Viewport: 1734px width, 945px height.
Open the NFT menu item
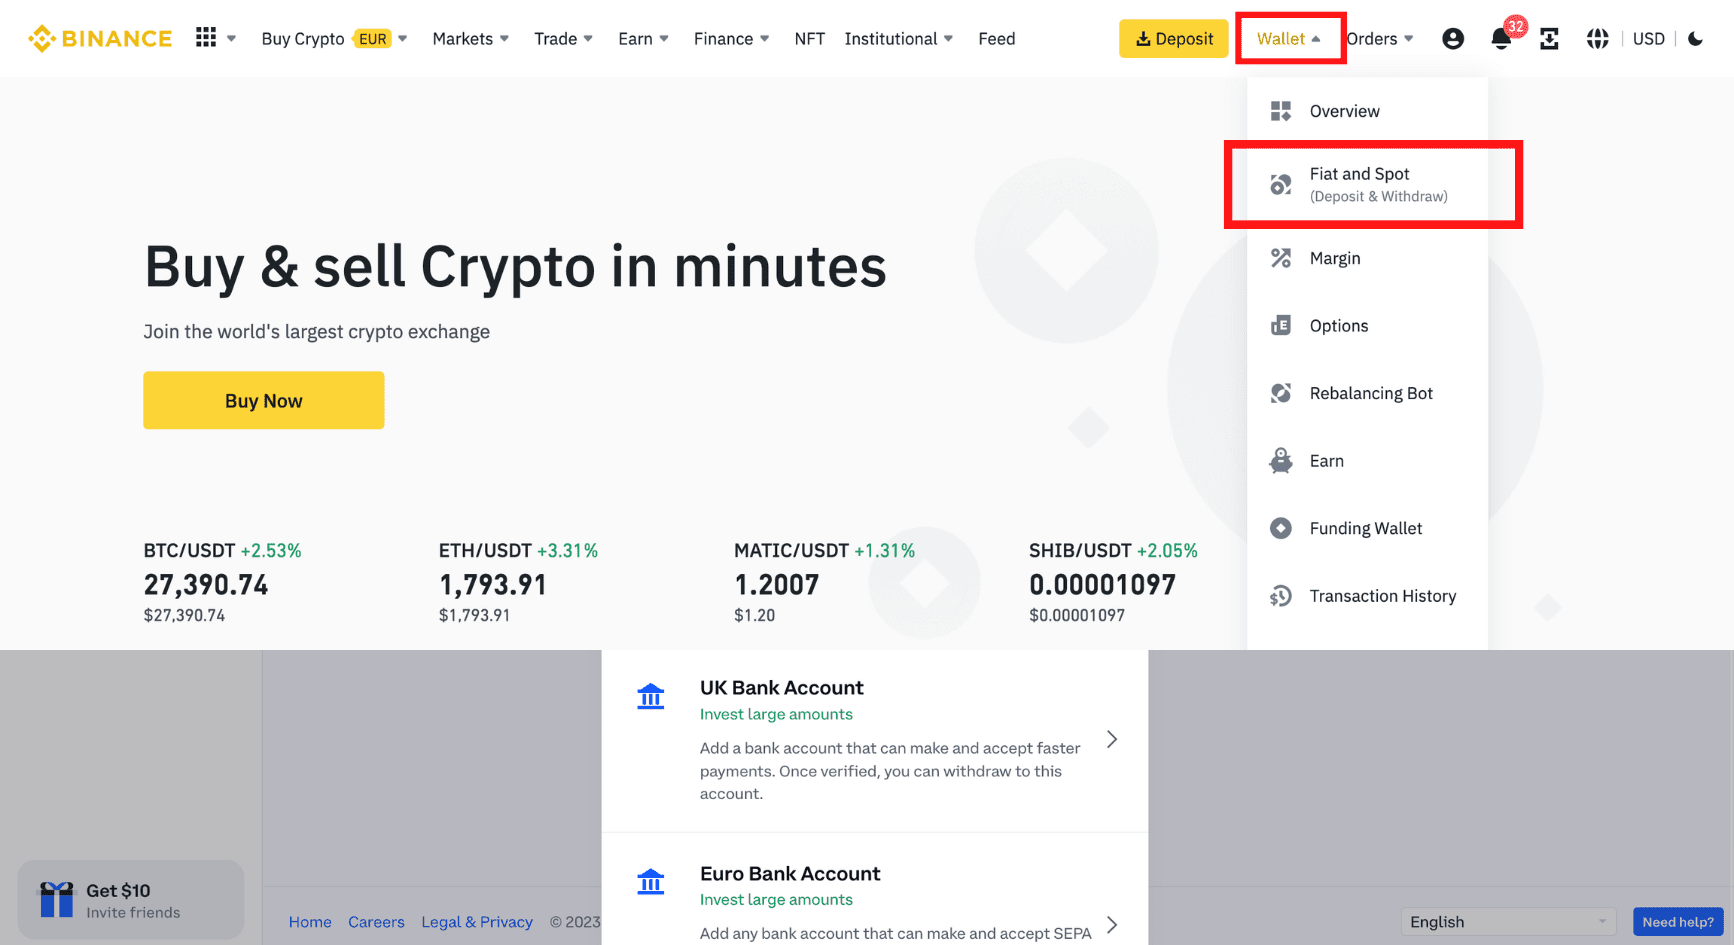point(810,38)
